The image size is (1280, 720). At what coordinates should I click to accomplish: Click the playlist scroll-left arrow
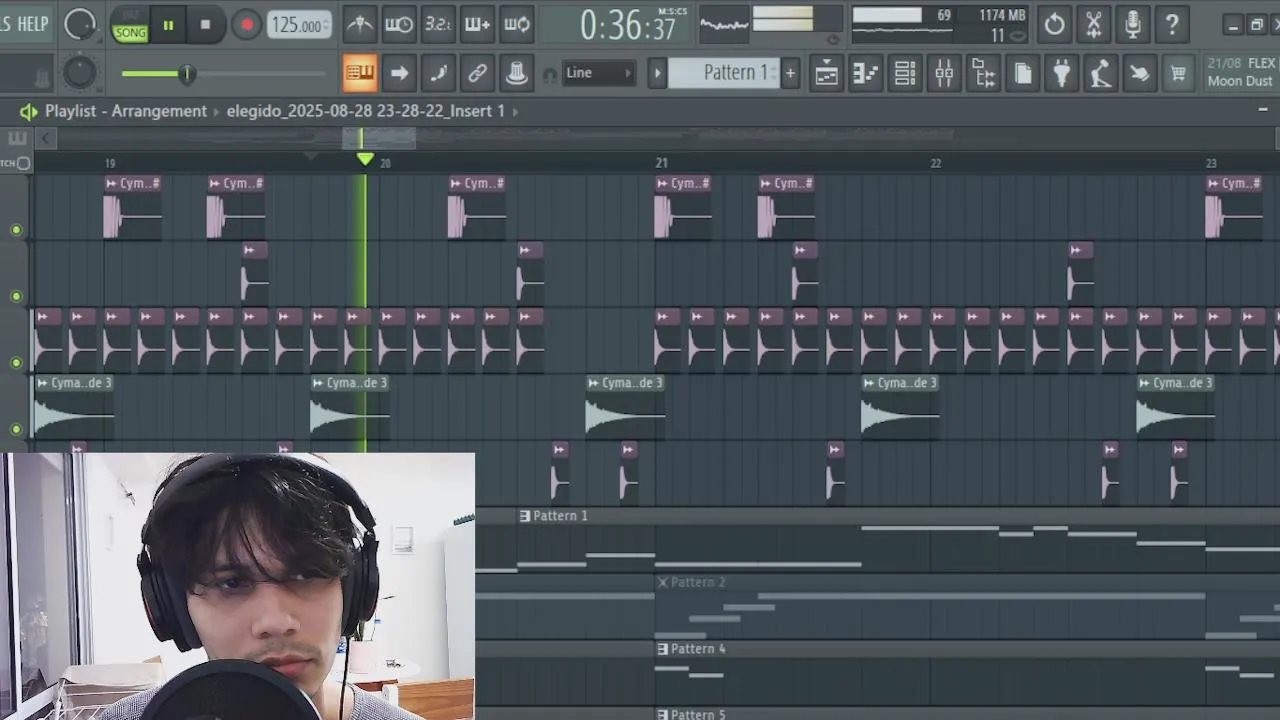45,137
